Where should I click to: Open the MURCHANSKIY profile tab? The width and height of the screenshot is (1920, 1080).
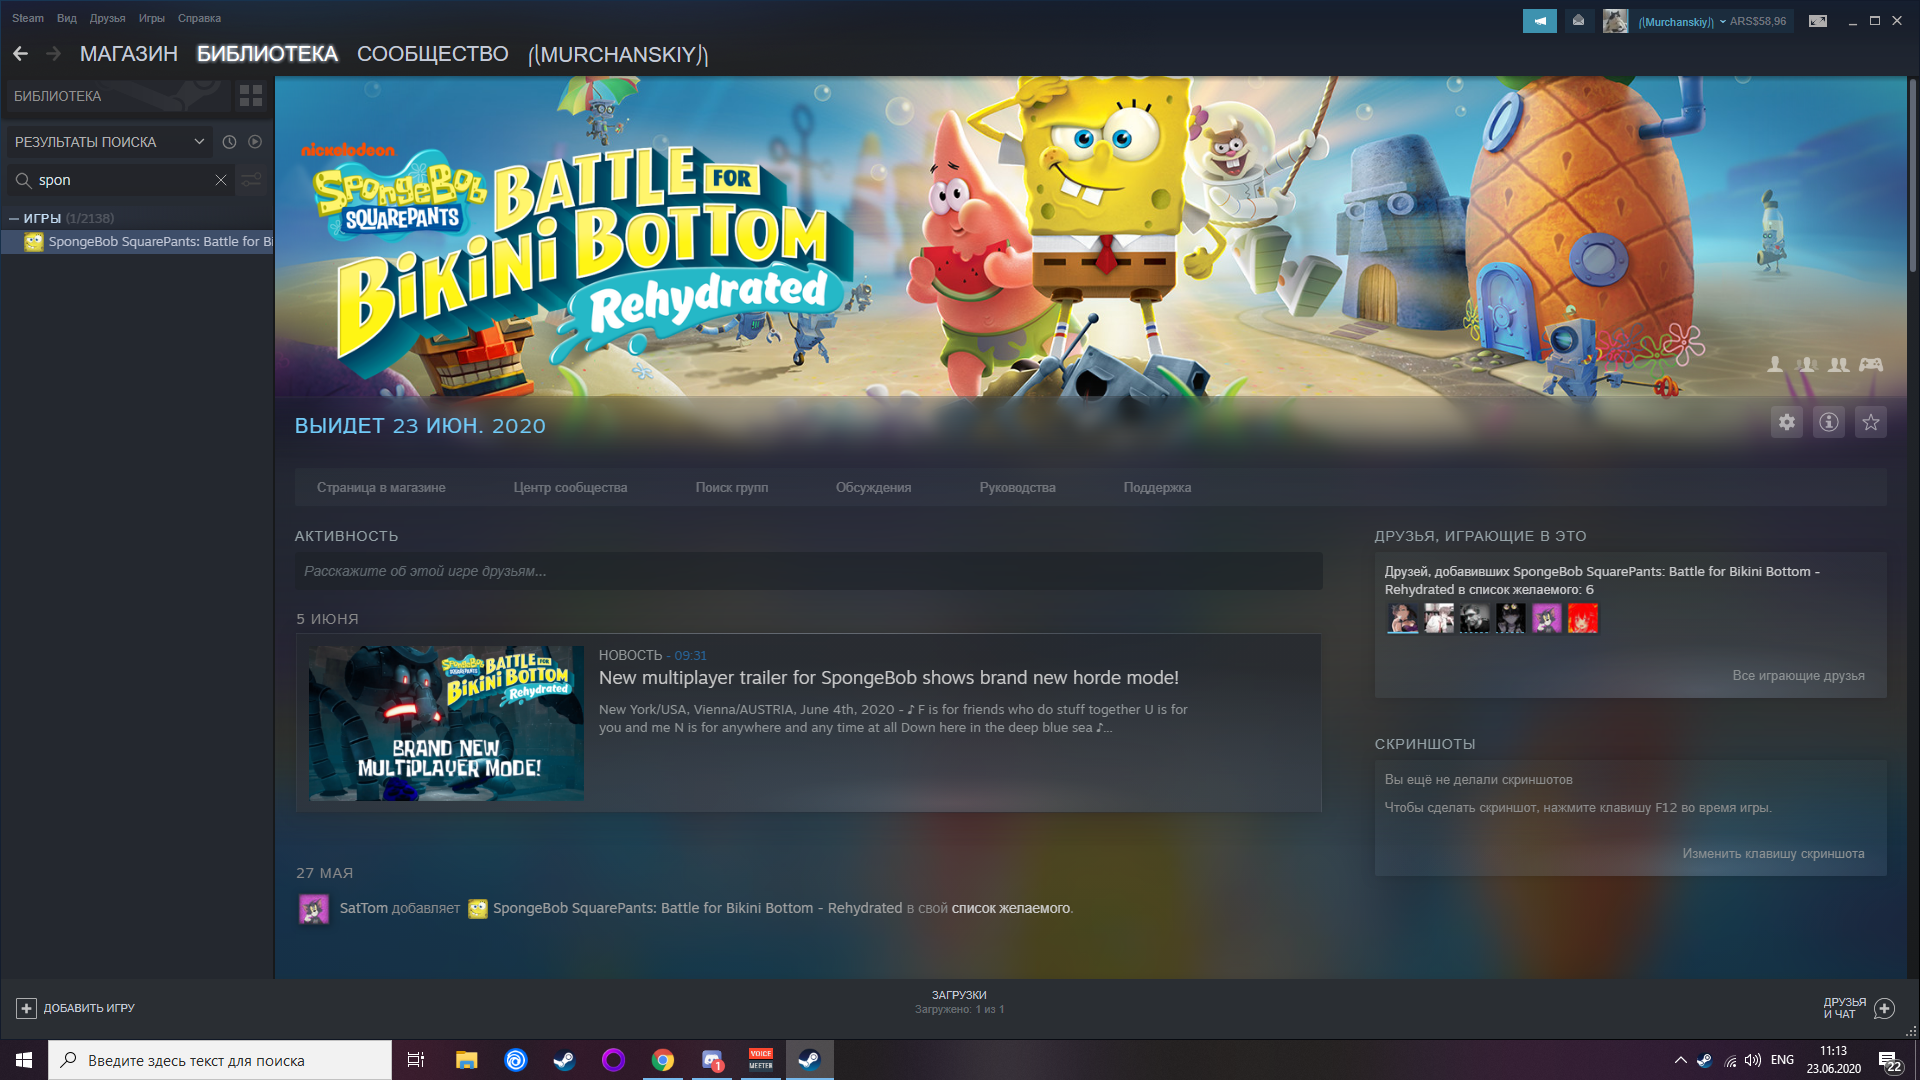(x=618, y=55)
